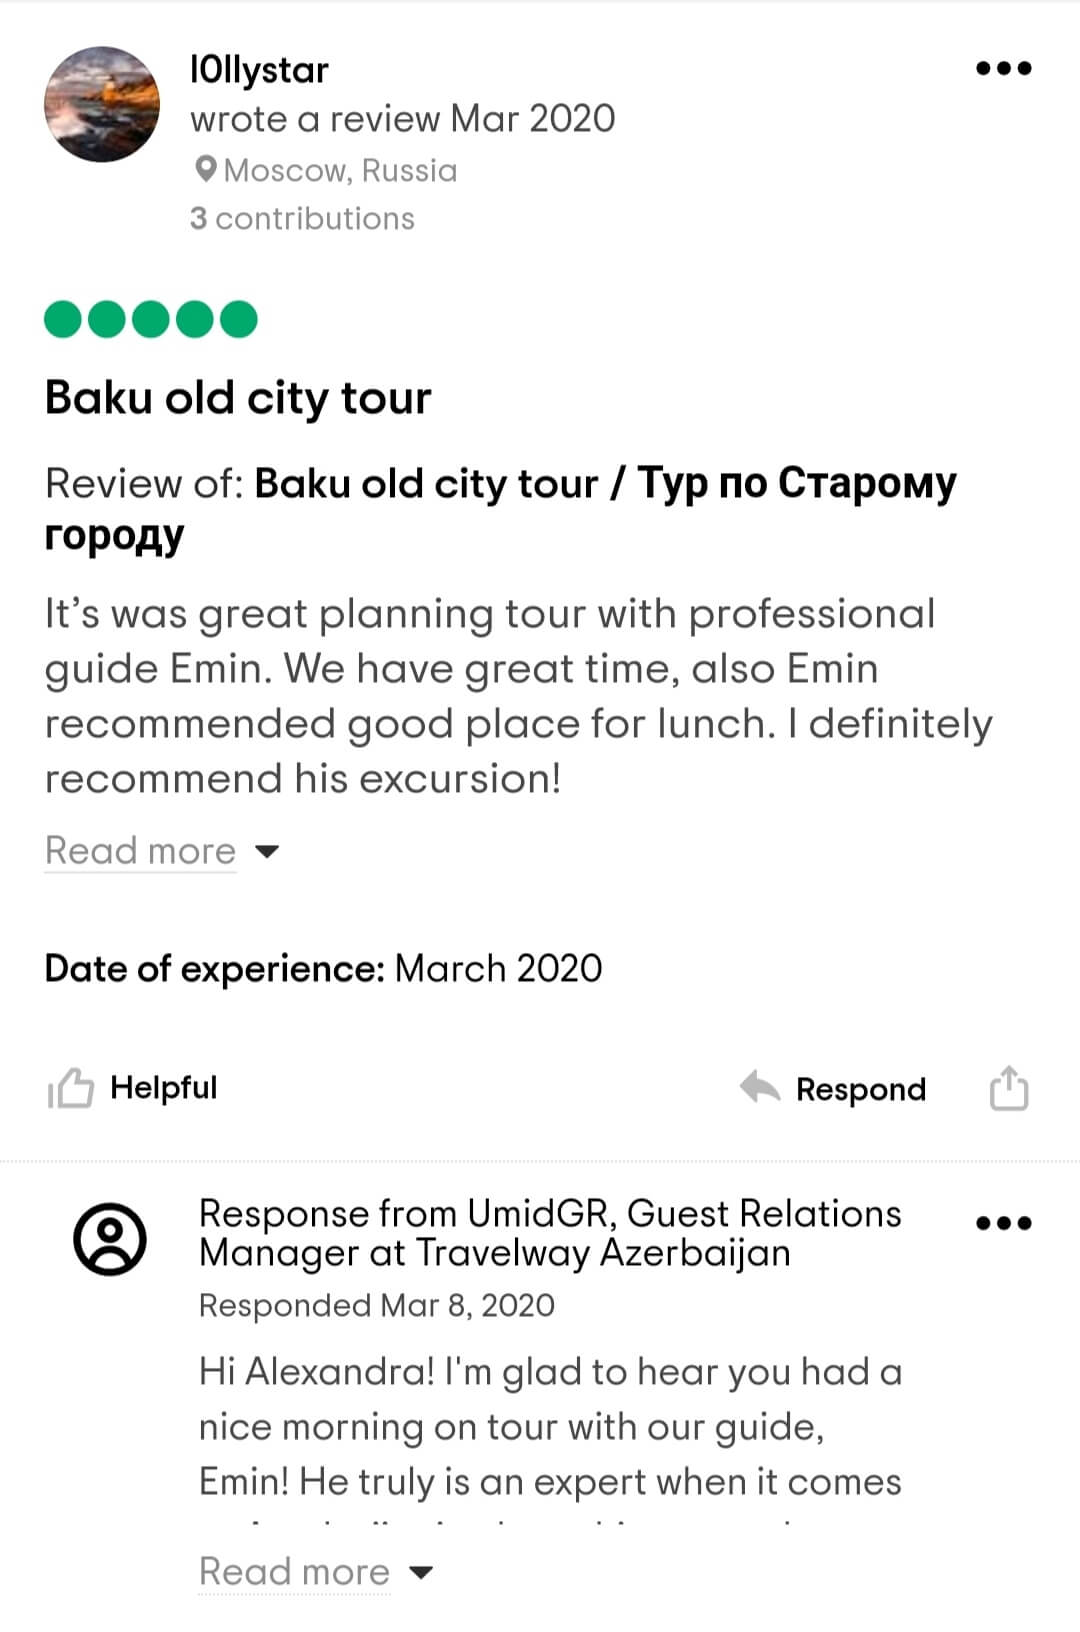
Task: Click the review title 'Baku old city tour'
Action: pyautogui.click(x=238, y=398)
